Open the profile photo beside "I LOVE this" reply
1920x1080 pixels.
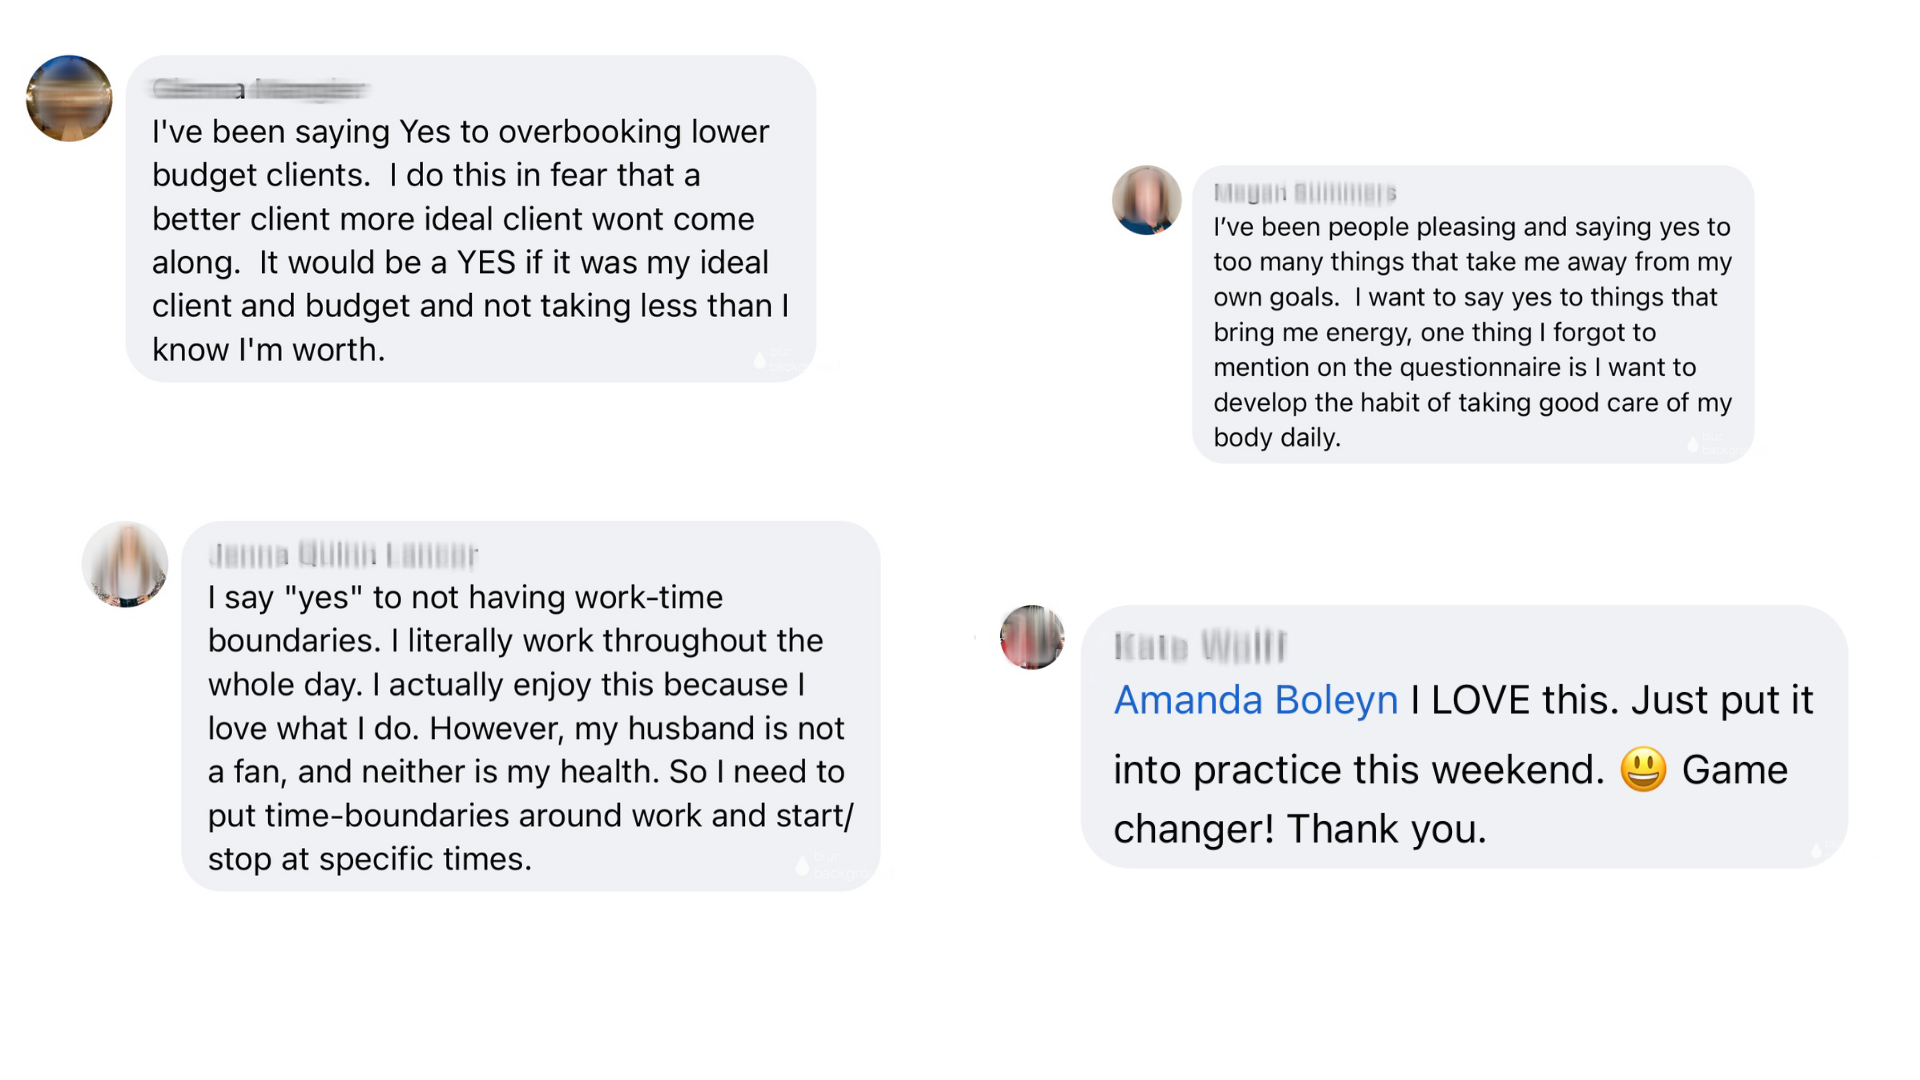point(1032,637)
